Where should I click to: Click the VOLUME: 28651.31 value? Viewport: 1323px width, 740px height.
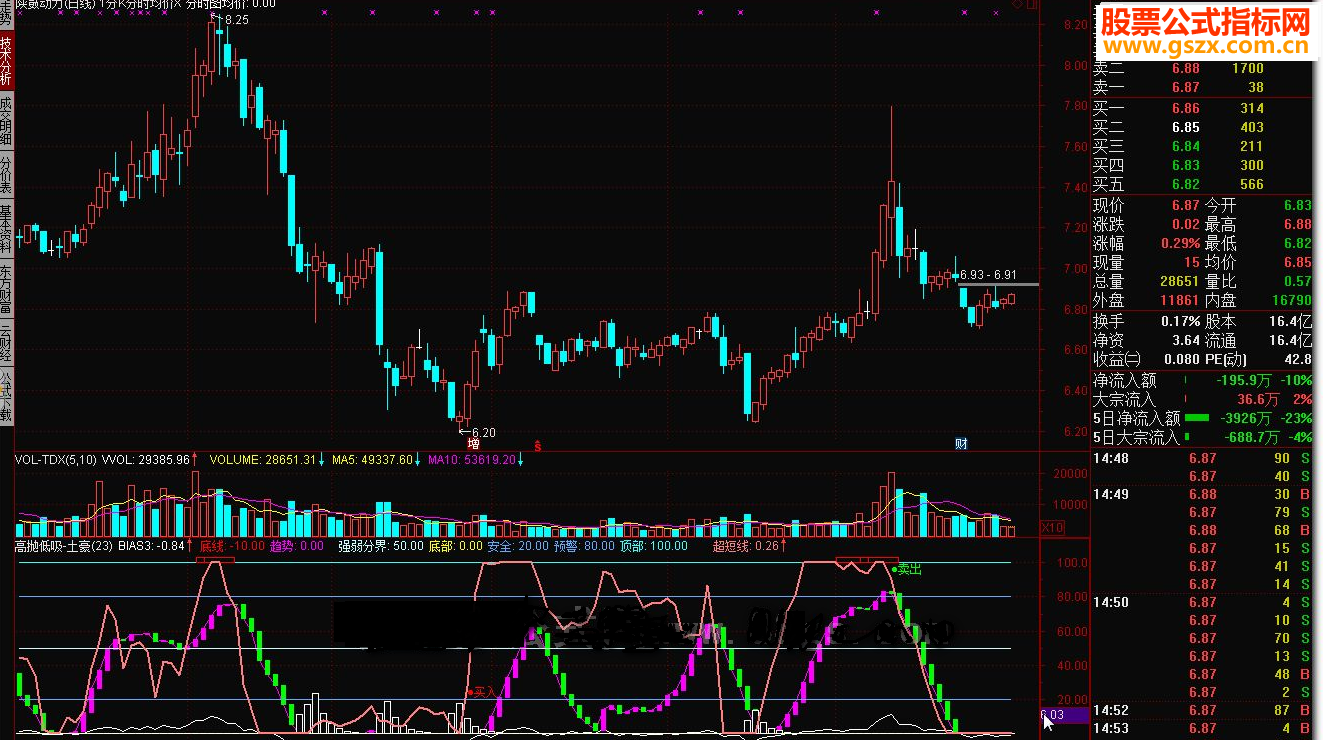click(x=263, y=460)
